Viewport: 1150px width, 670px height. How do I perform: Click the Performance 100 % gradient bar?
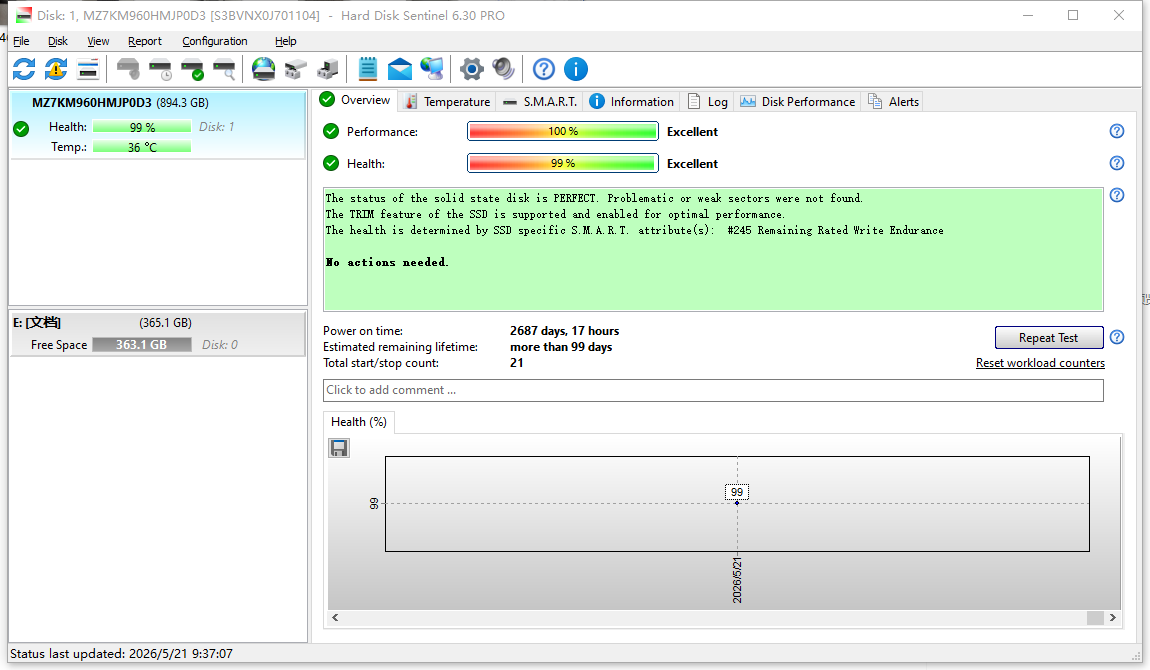[563, 131]
